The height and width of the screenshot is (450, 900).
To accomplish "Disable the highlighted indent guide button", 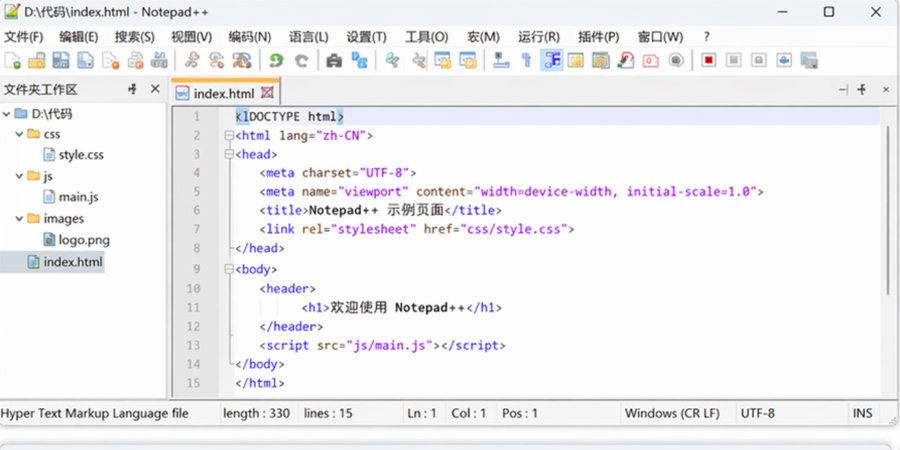I will click(x=552, y=60).
